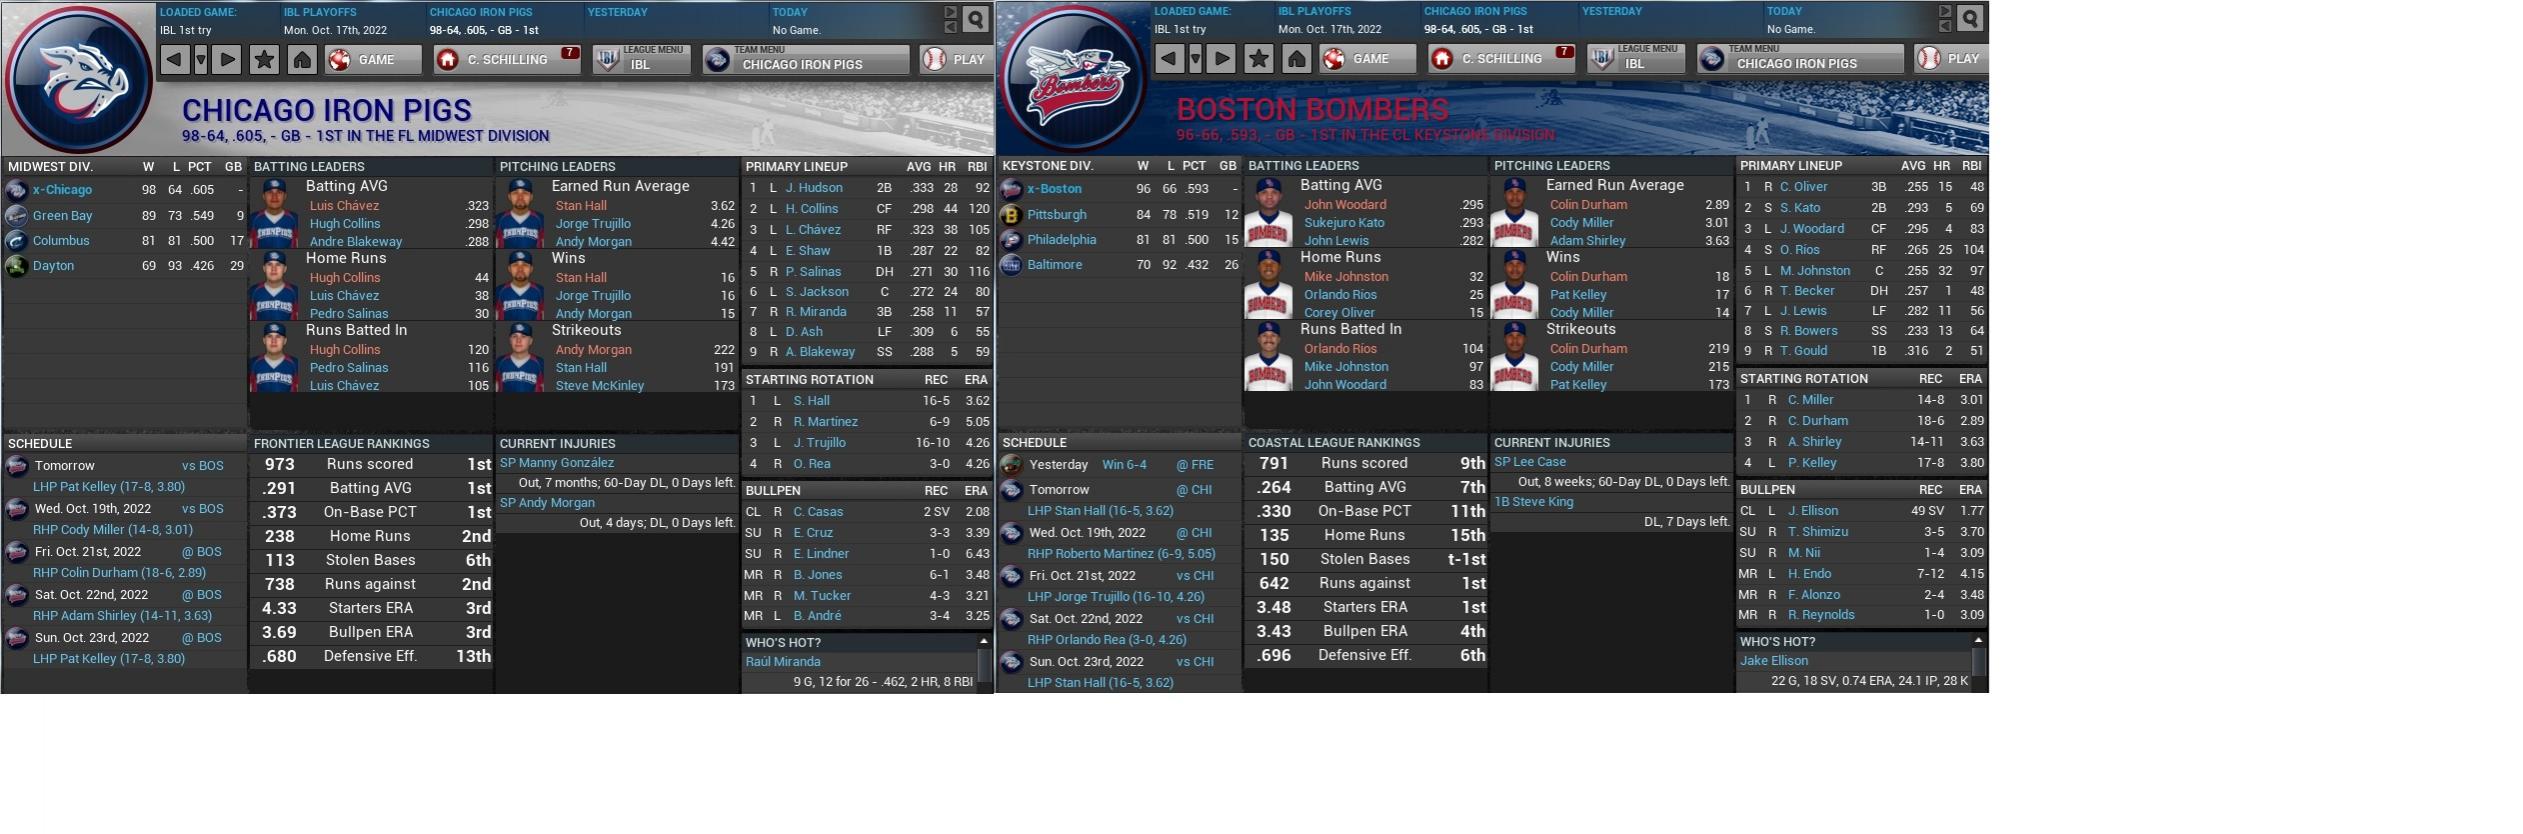
Task: Go forward using Chicago screen's right arrow
Action: point(227,60)
